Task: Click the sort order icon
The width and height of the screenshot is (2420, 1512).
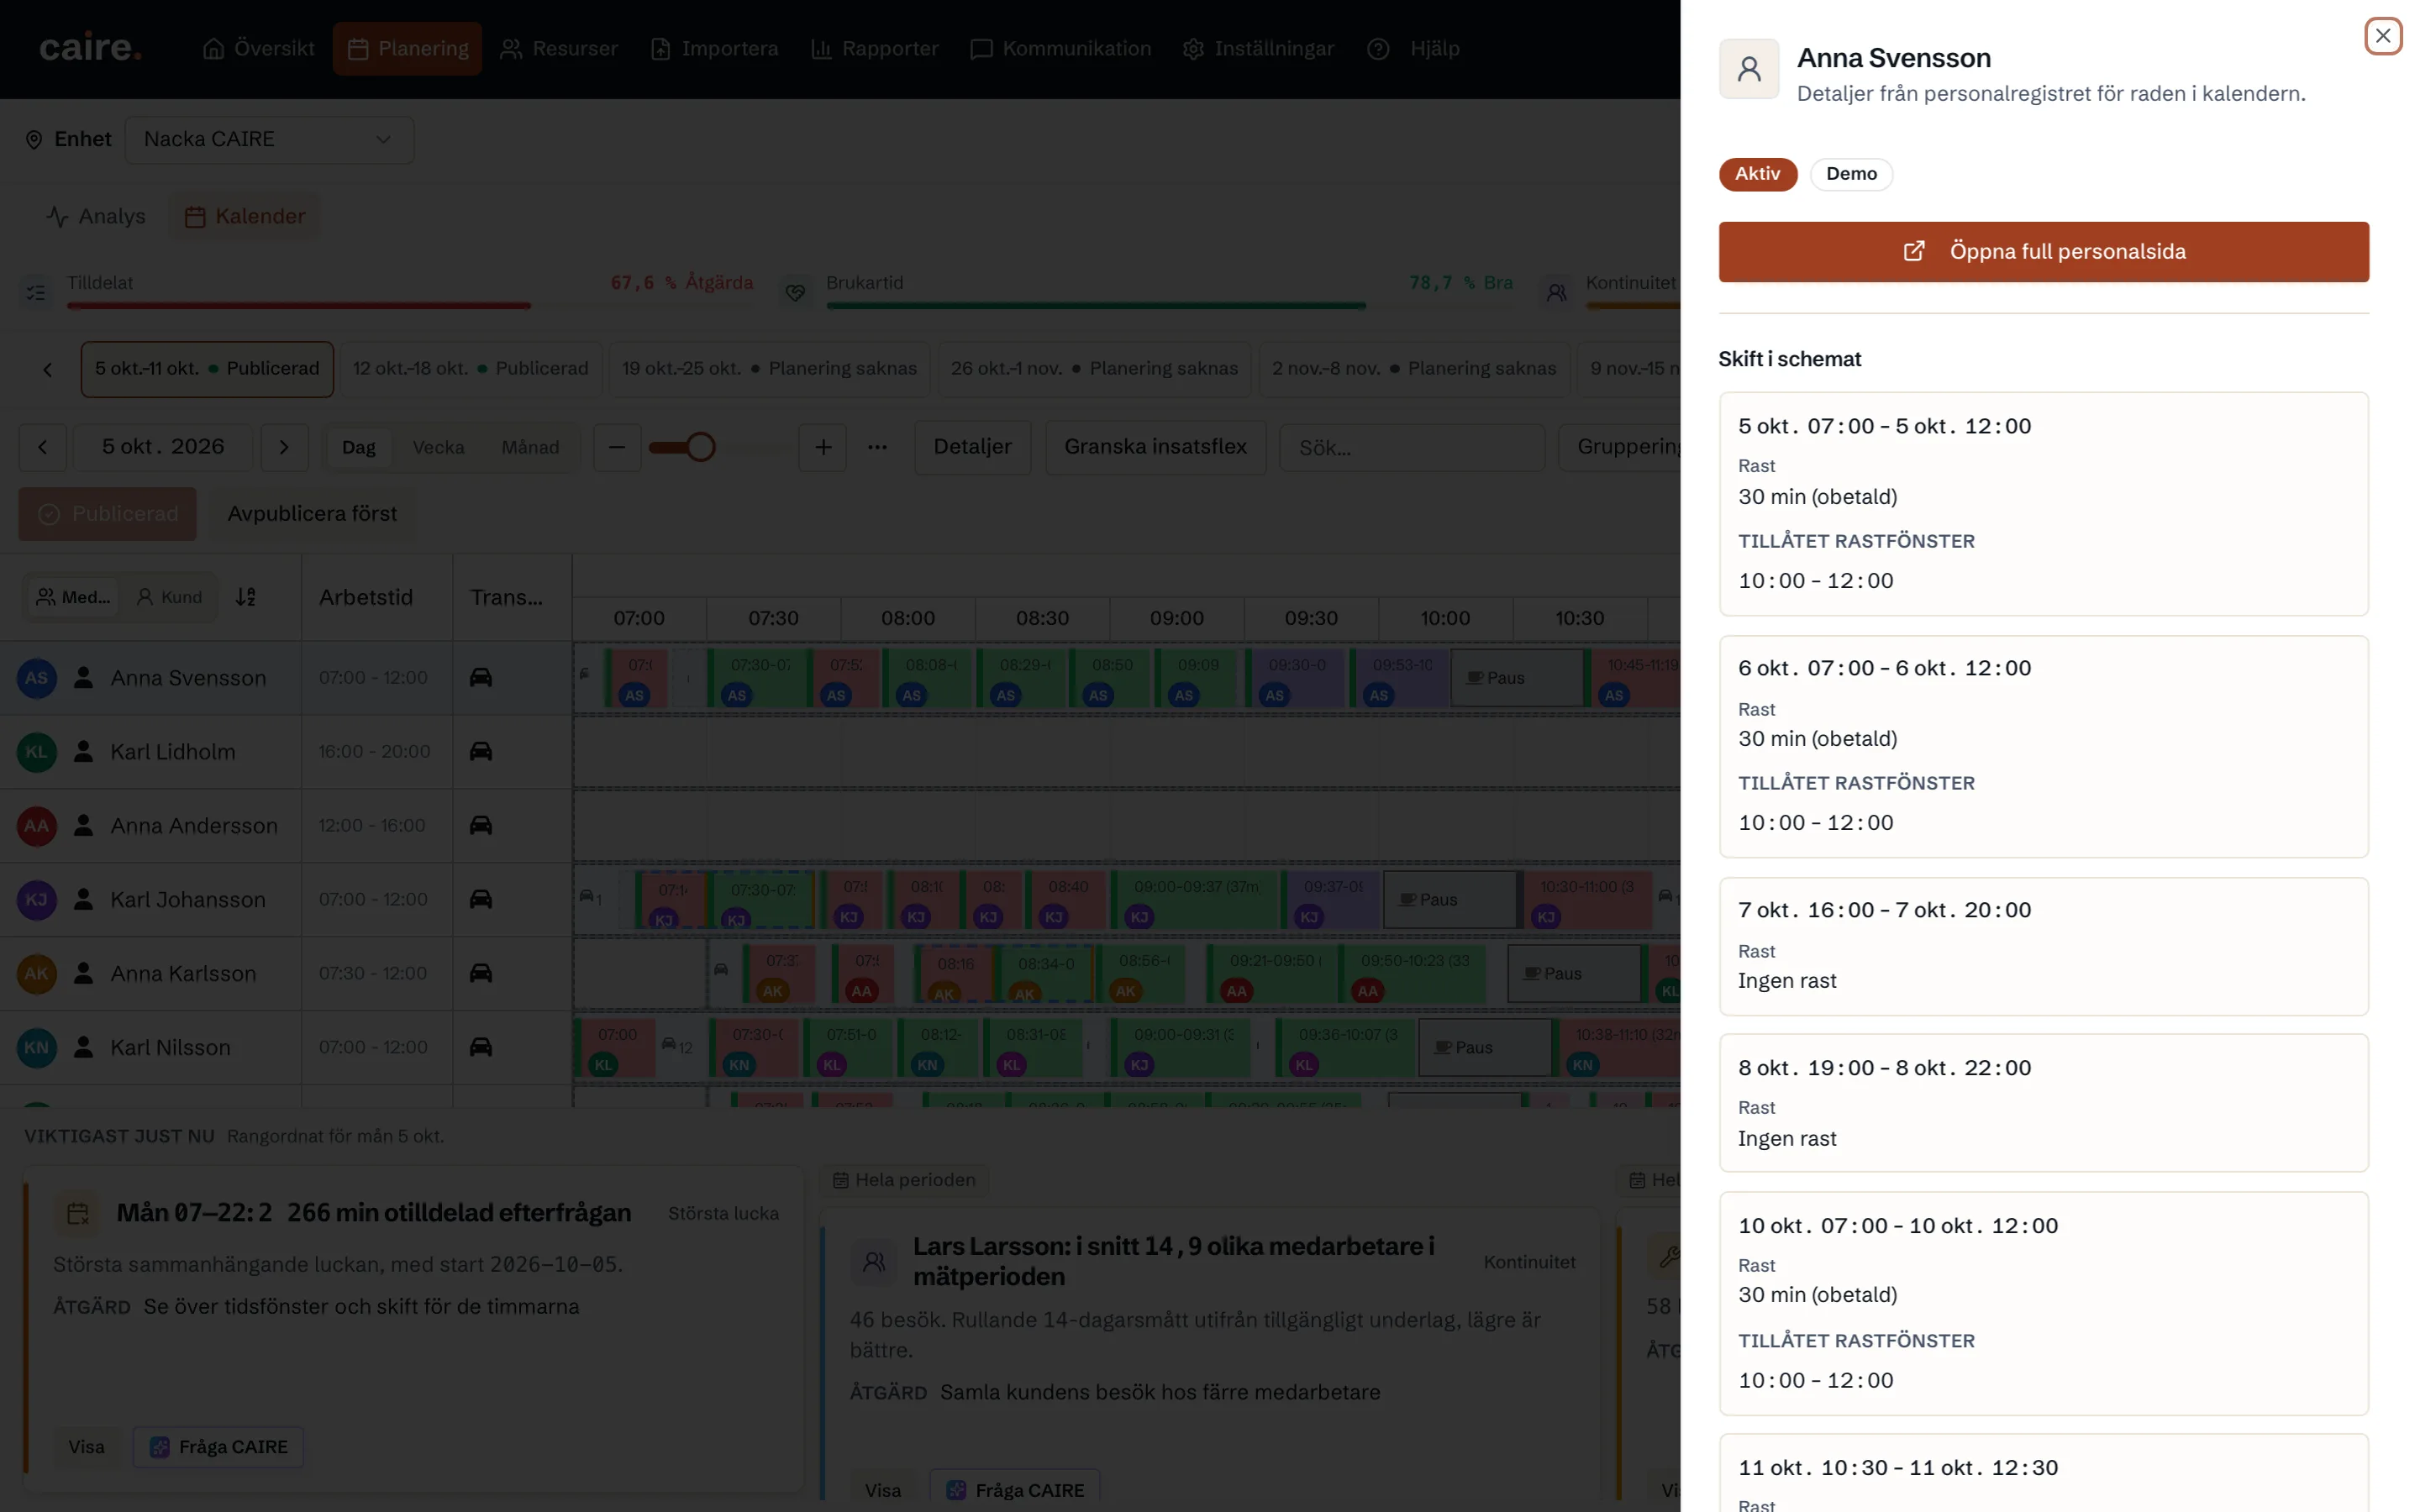Action: pos(246,597)
